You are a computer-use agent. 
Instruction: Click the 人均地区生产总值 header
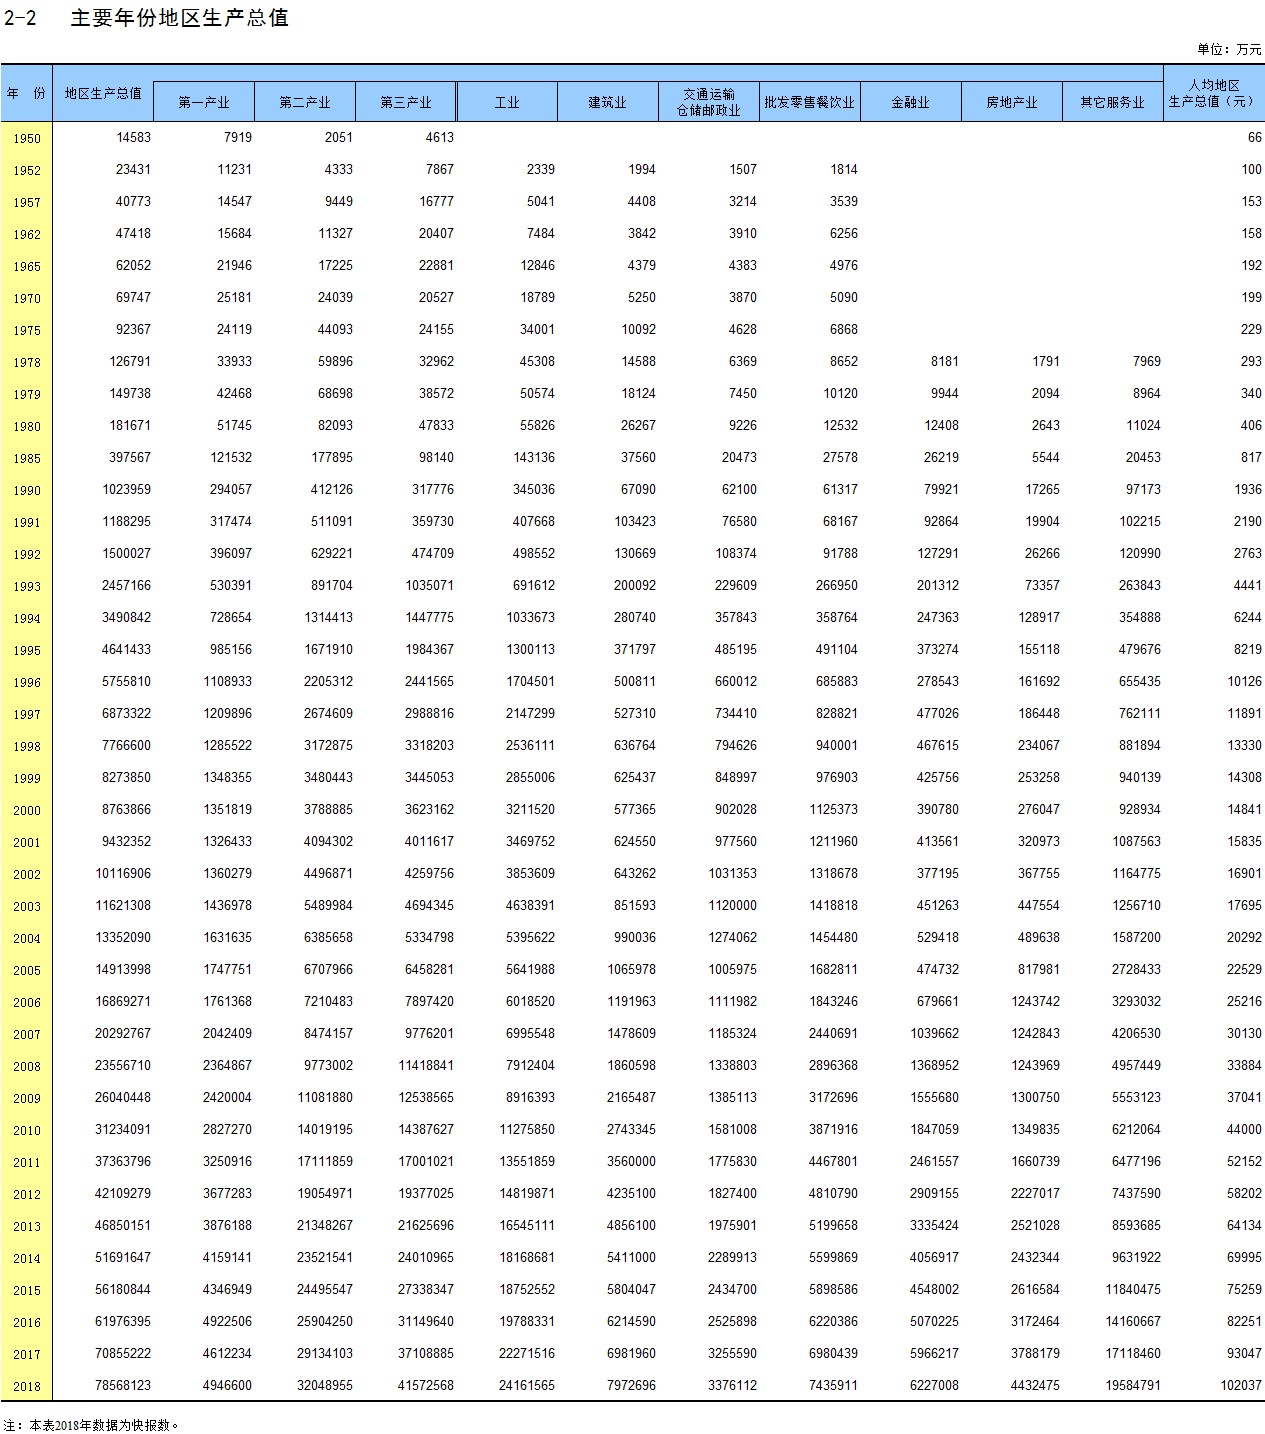[x=1214, y=93]
